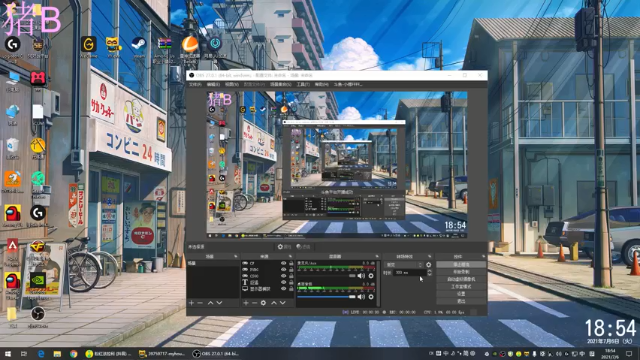
Task: Open the yellow WeGame desktop icon
Action: point(89,44)
